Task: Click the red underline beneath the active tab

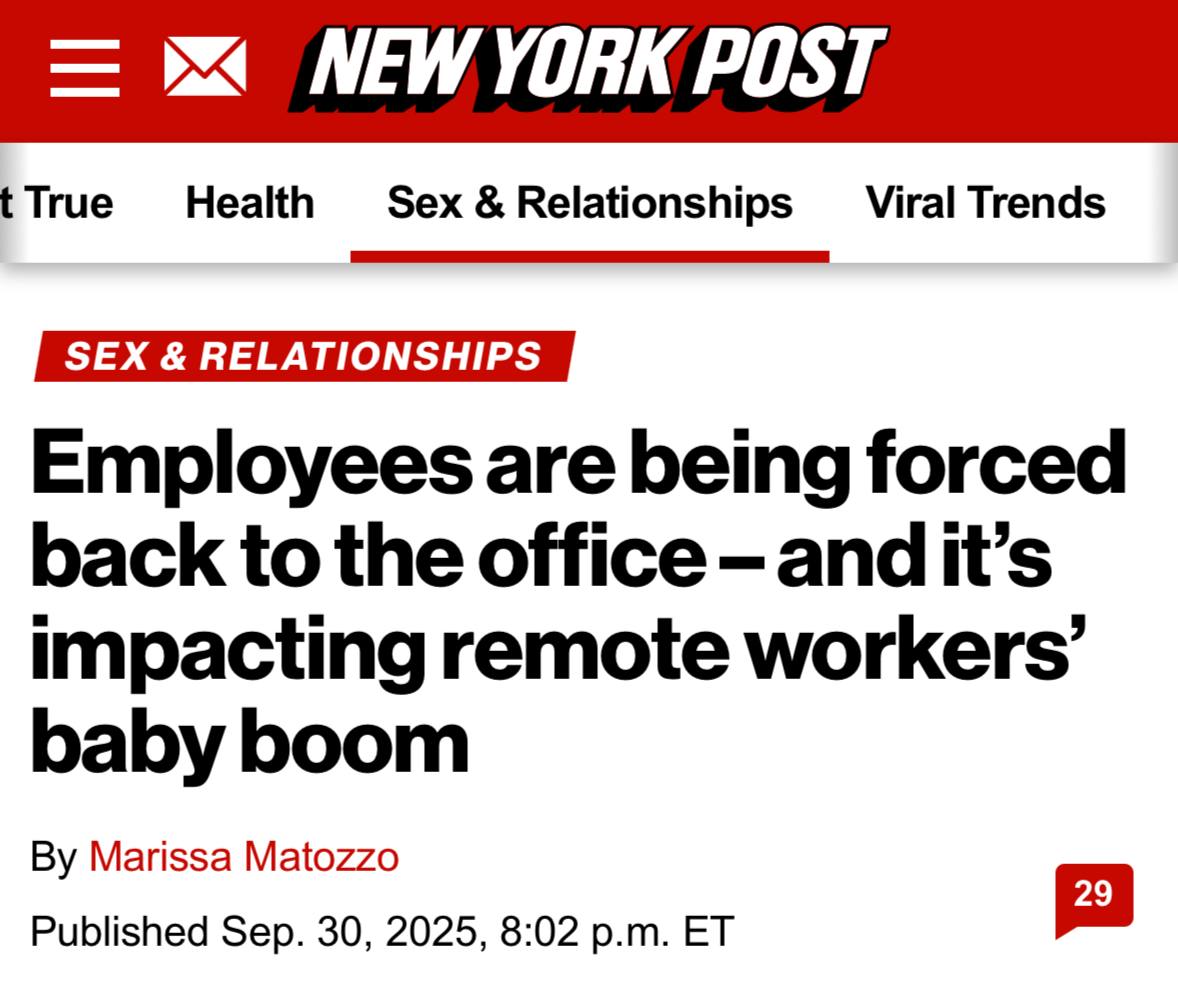Action: click(590, 257)
